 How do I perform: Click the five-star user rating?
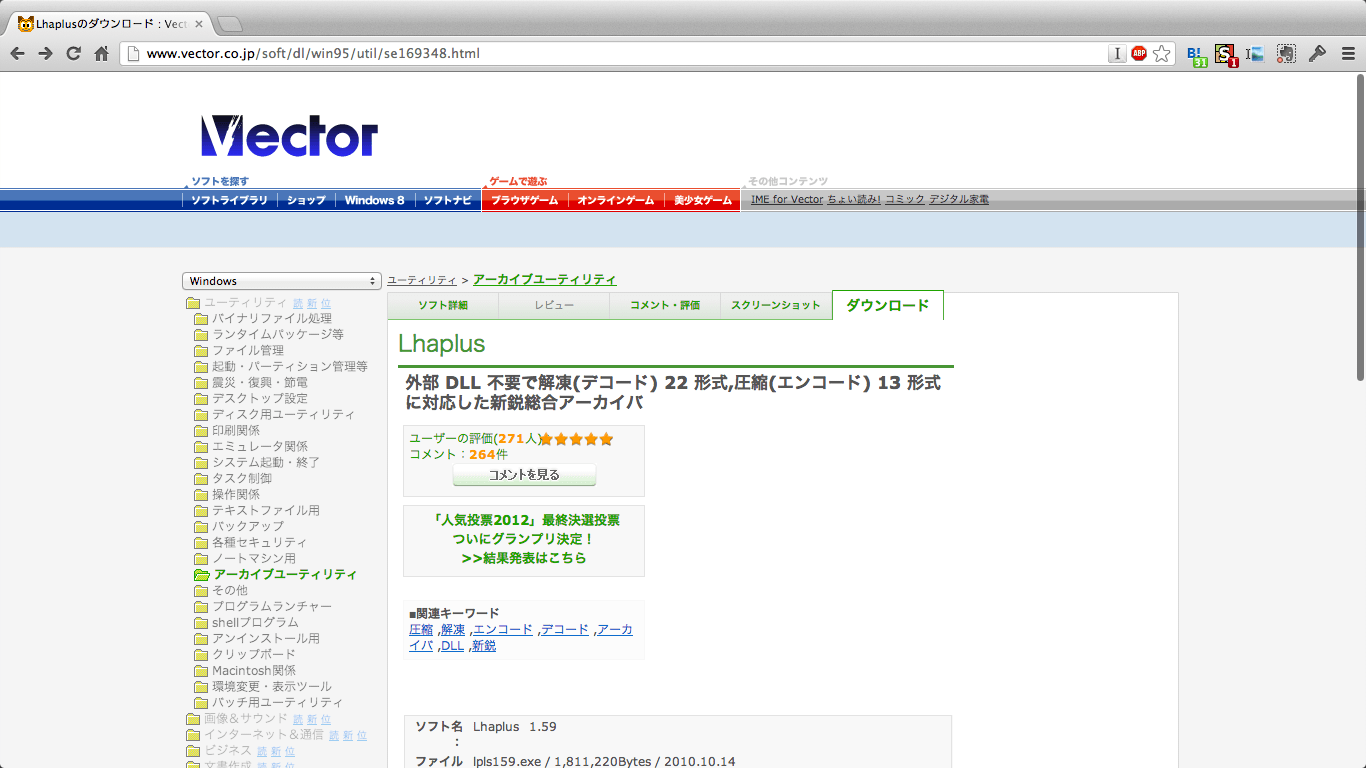(577, 439)
